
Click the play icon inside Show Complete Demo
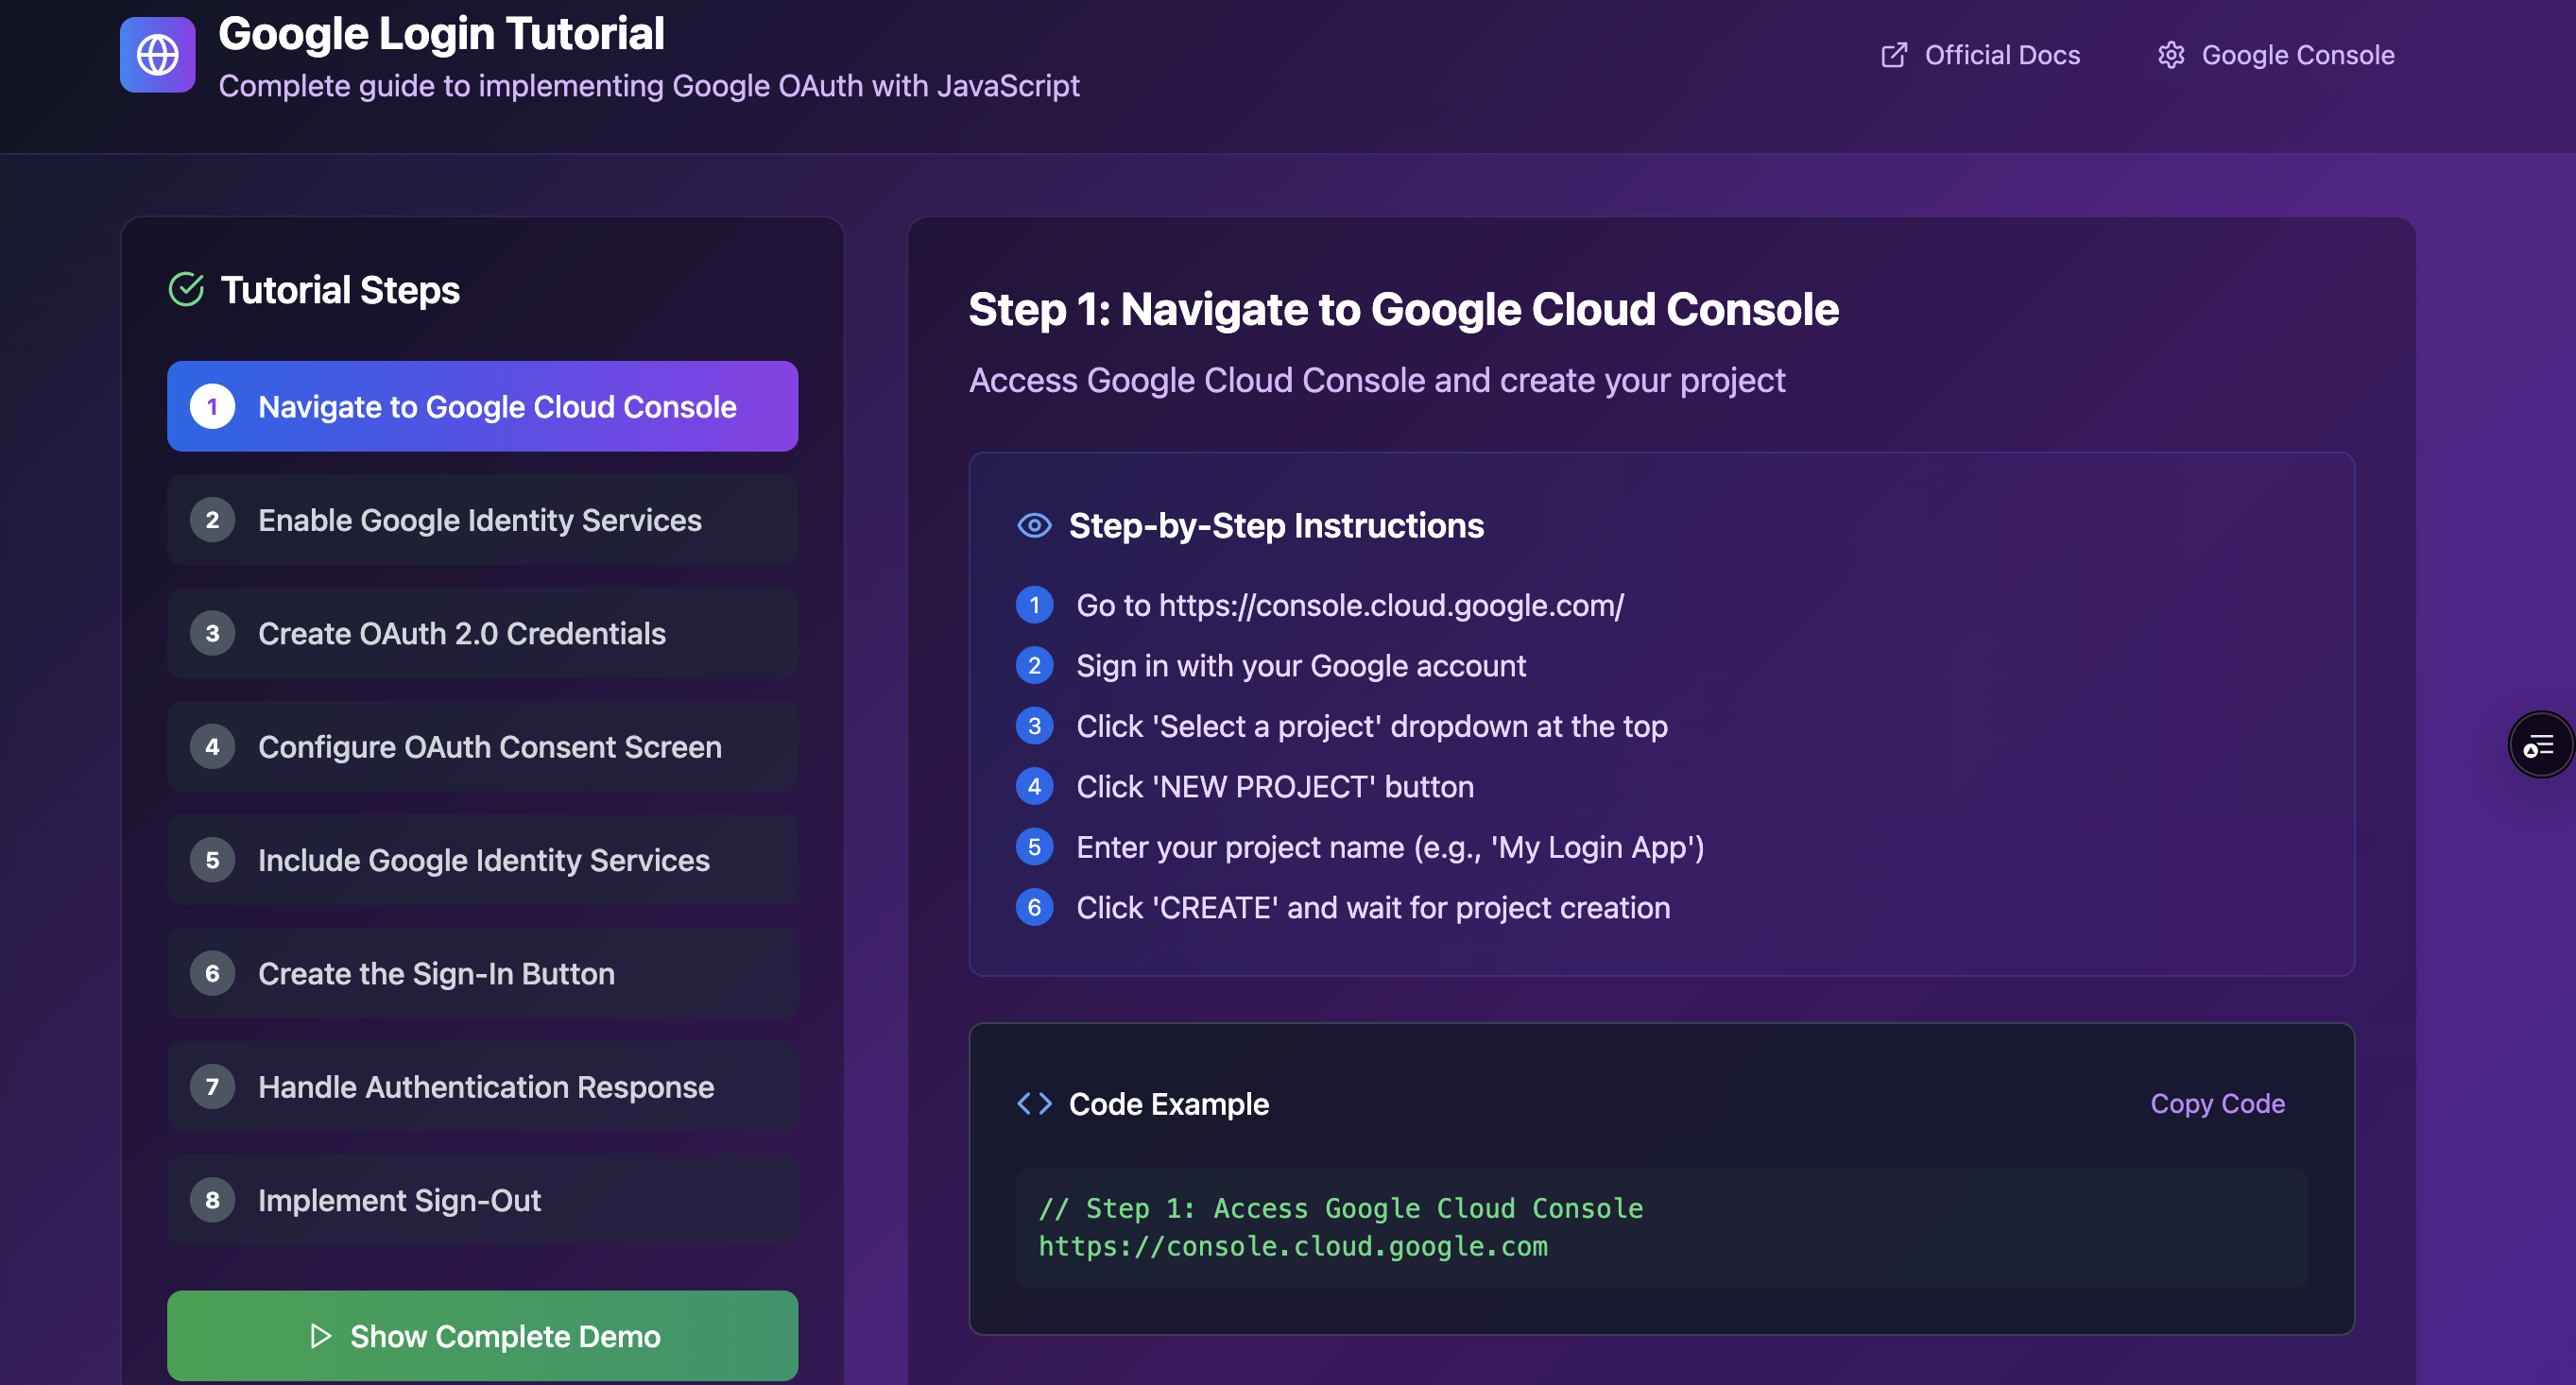coord(320,1336)
